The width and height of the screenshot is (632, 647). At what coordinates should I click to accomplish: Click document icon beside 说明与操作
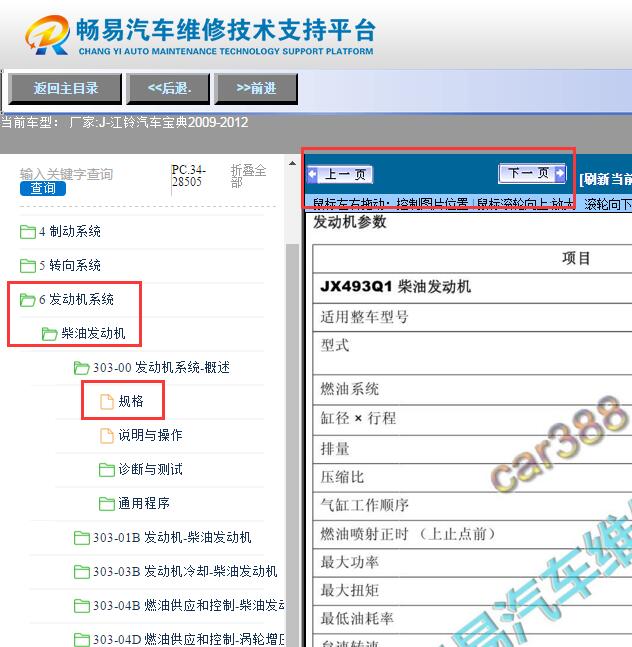click(x=107, y=435)
